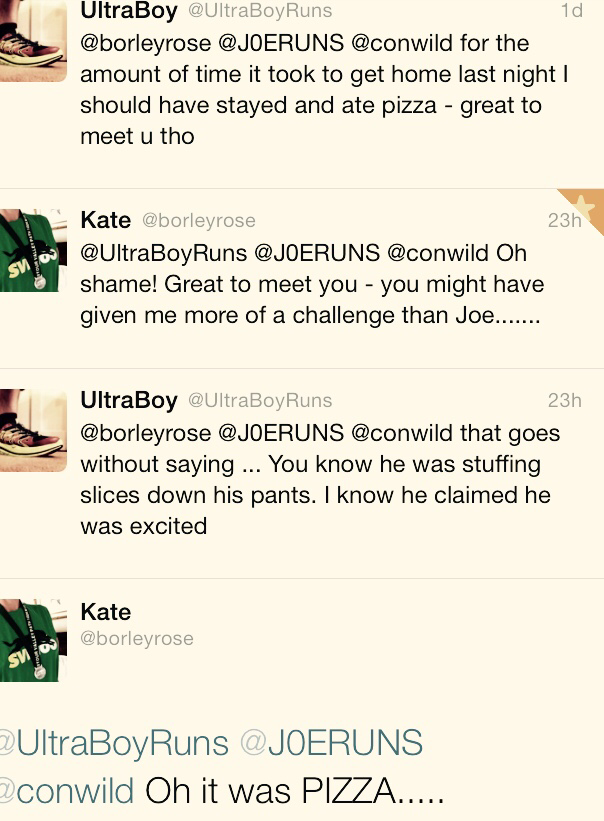Open the 'Oh it was PIZZA.....' tweet text
Image resolution: width=604 pixels, height=821 pixels.
(294, 791)
